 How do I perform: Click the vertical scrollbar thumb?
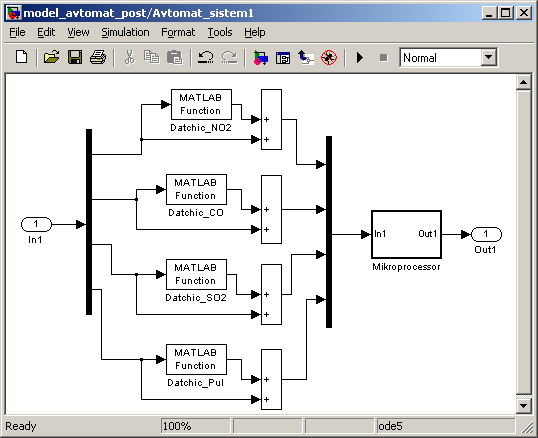pos(524,242)
